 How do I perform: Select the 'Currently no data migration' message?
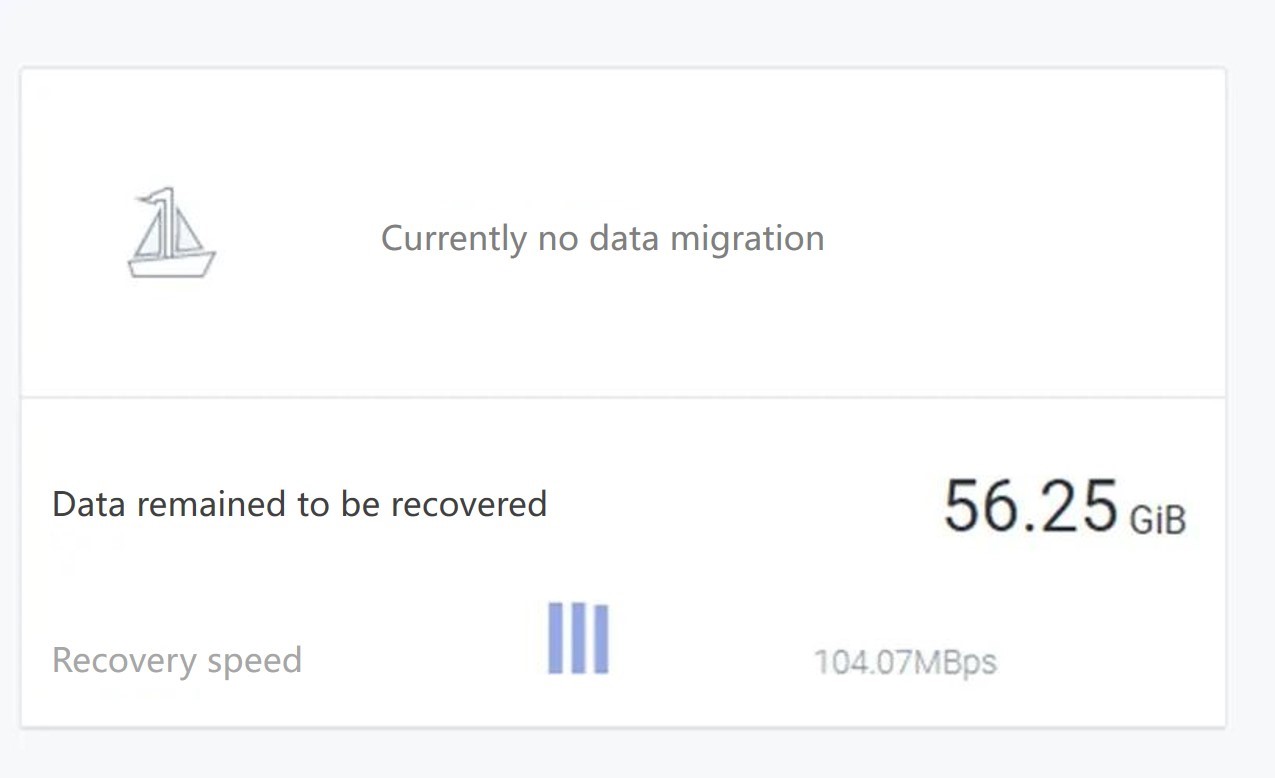[603, 238]
